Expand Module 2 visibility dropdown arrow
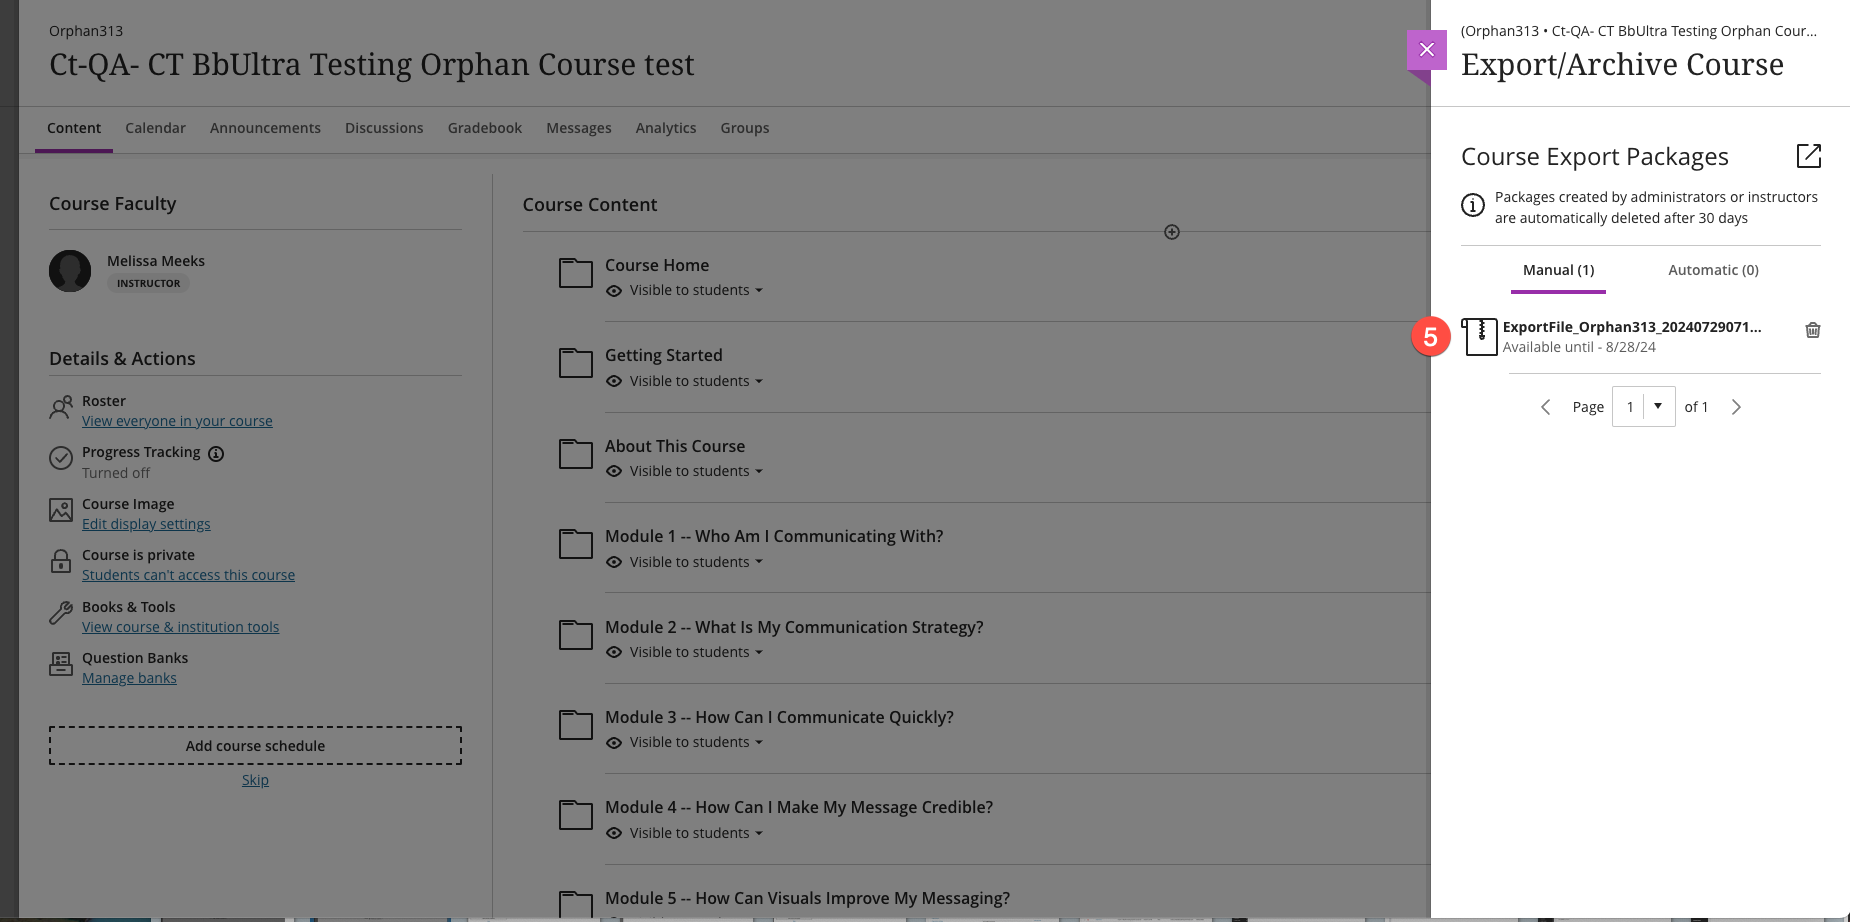Image resolution: width=1850 pixels, height=922 pixels. click(x=759, y=652)
